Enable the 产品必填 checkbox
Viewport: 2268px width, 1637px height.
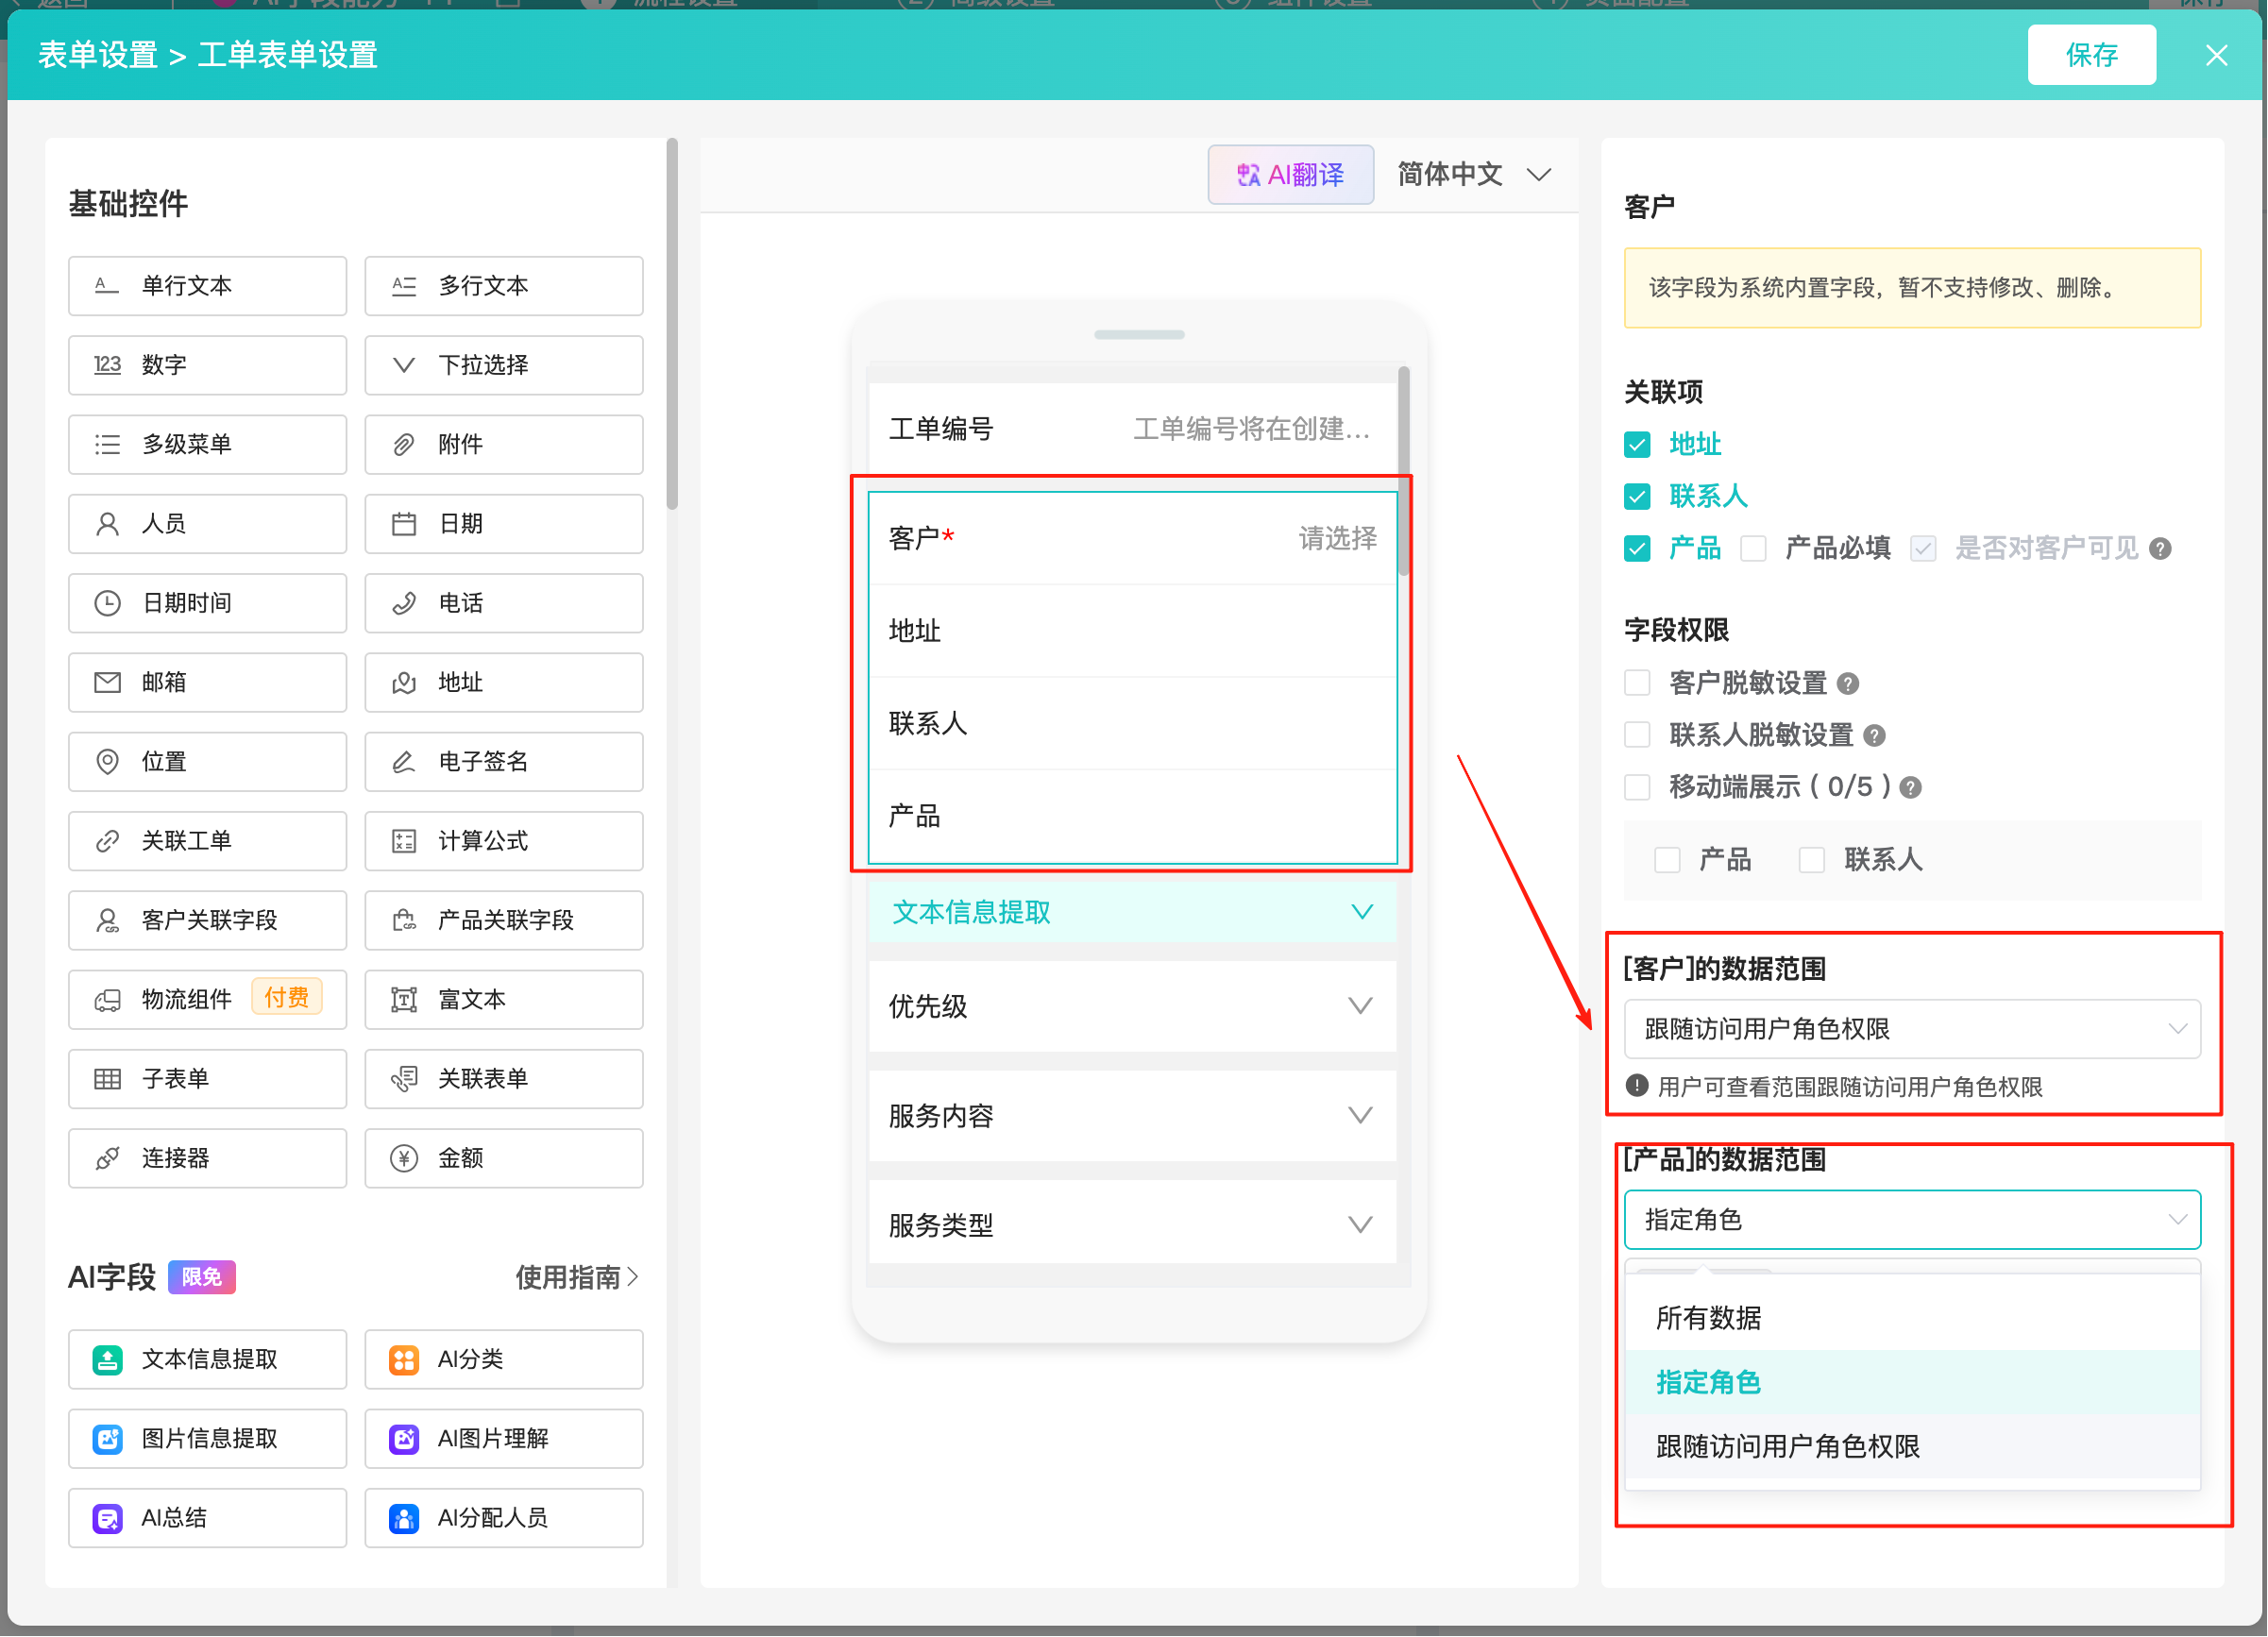(1753, 549)
